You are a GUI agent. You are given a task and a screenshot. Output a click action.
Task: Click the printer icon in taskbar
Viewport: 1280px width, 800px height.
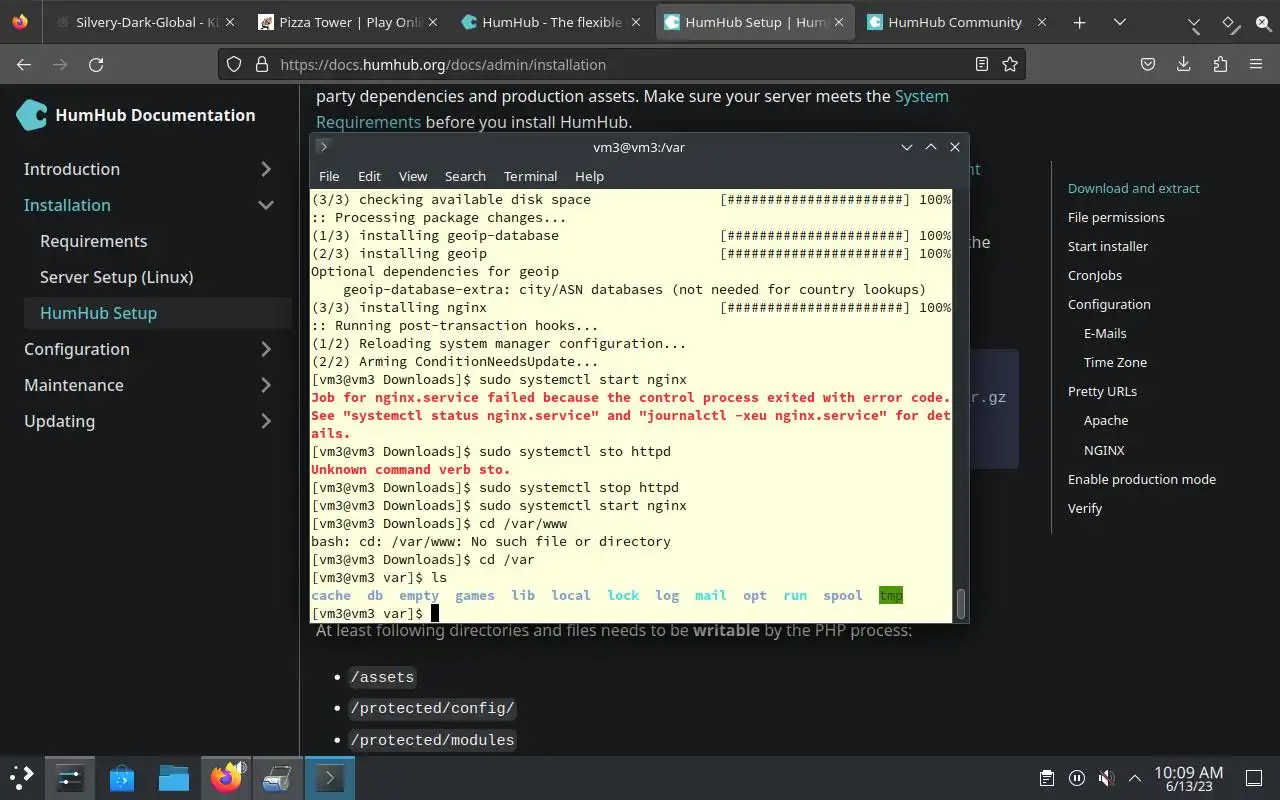278,777
